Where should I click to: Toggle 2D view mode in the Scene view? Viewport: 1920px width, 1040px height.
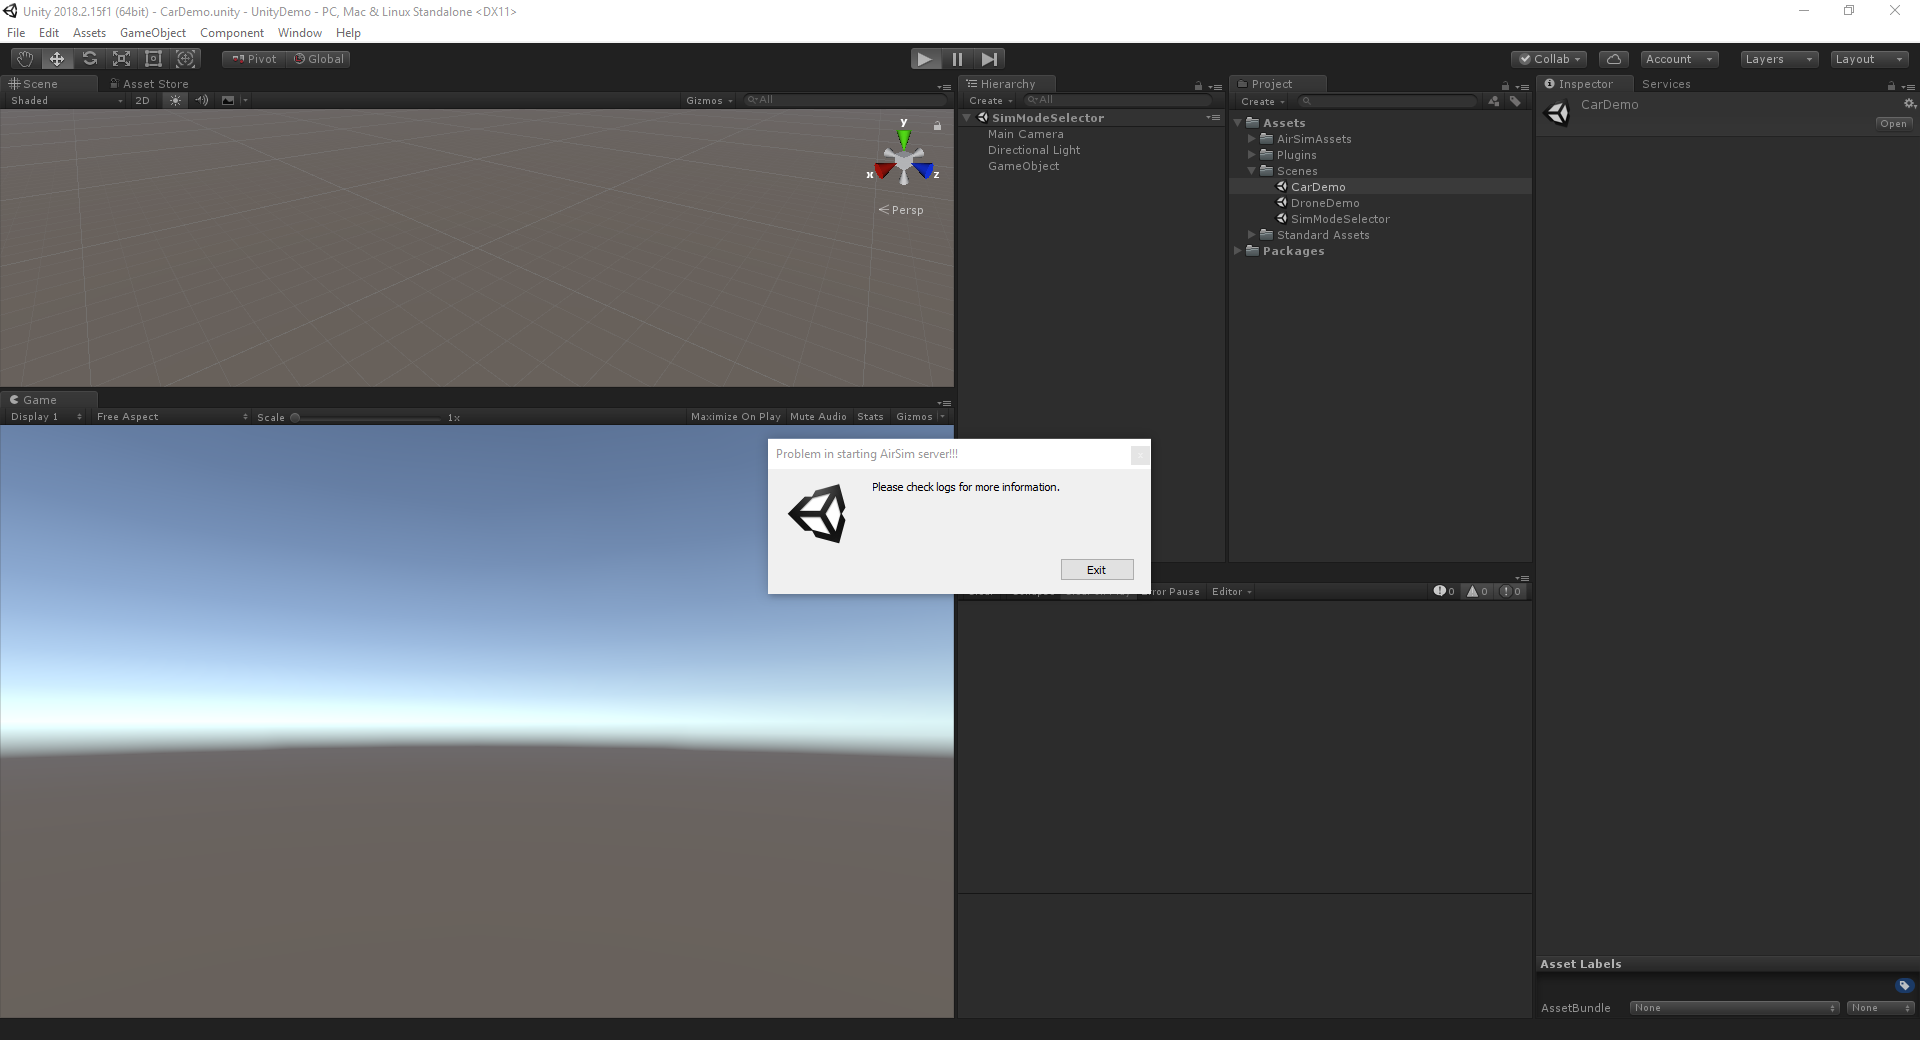coord(142,100)
